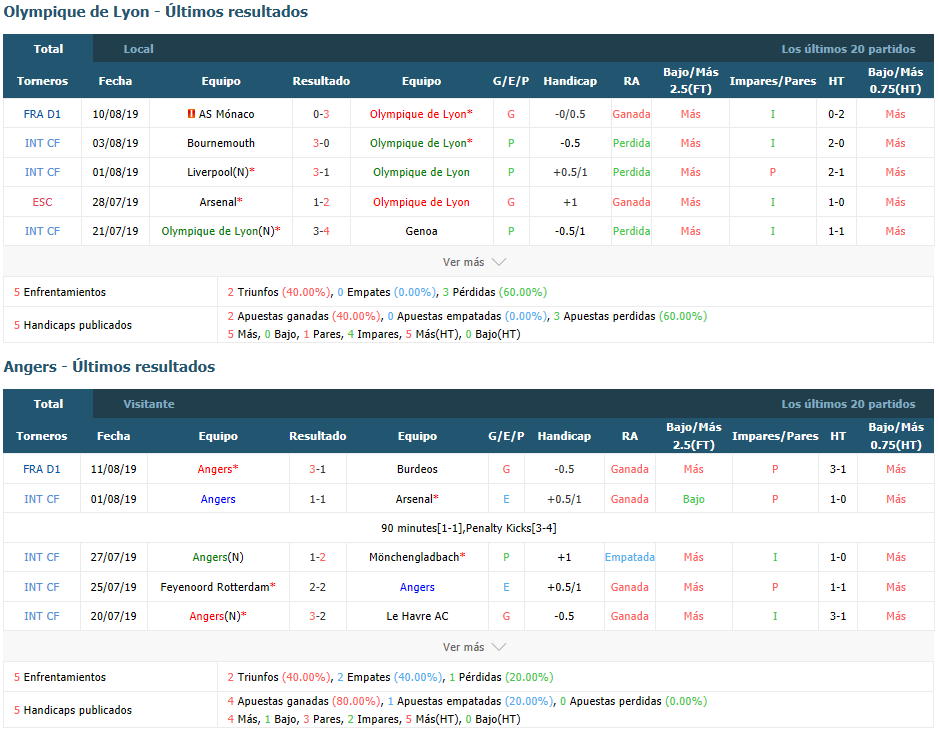The height and width of the screenshot is (734, 939).
Task: Select the Total tab in Lyon table
Action: (48, 49)
